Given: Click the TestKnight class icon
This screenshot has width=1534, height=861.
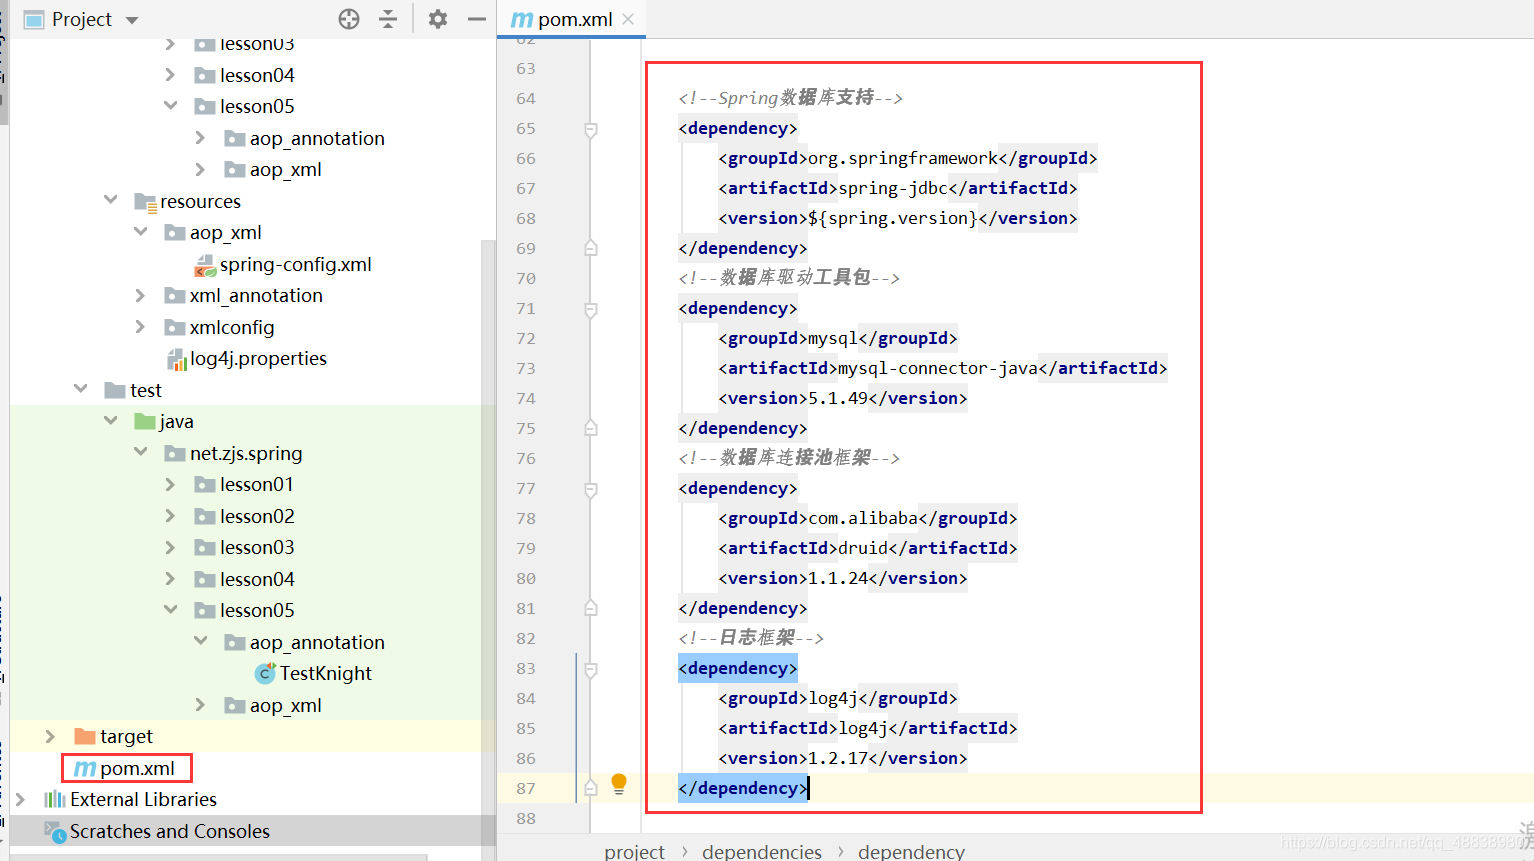Looking at the screenshot, I should 265,673.
